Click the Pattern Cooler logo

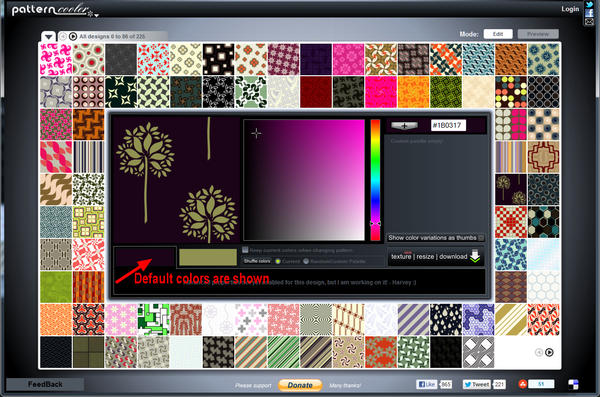point(51,10)
